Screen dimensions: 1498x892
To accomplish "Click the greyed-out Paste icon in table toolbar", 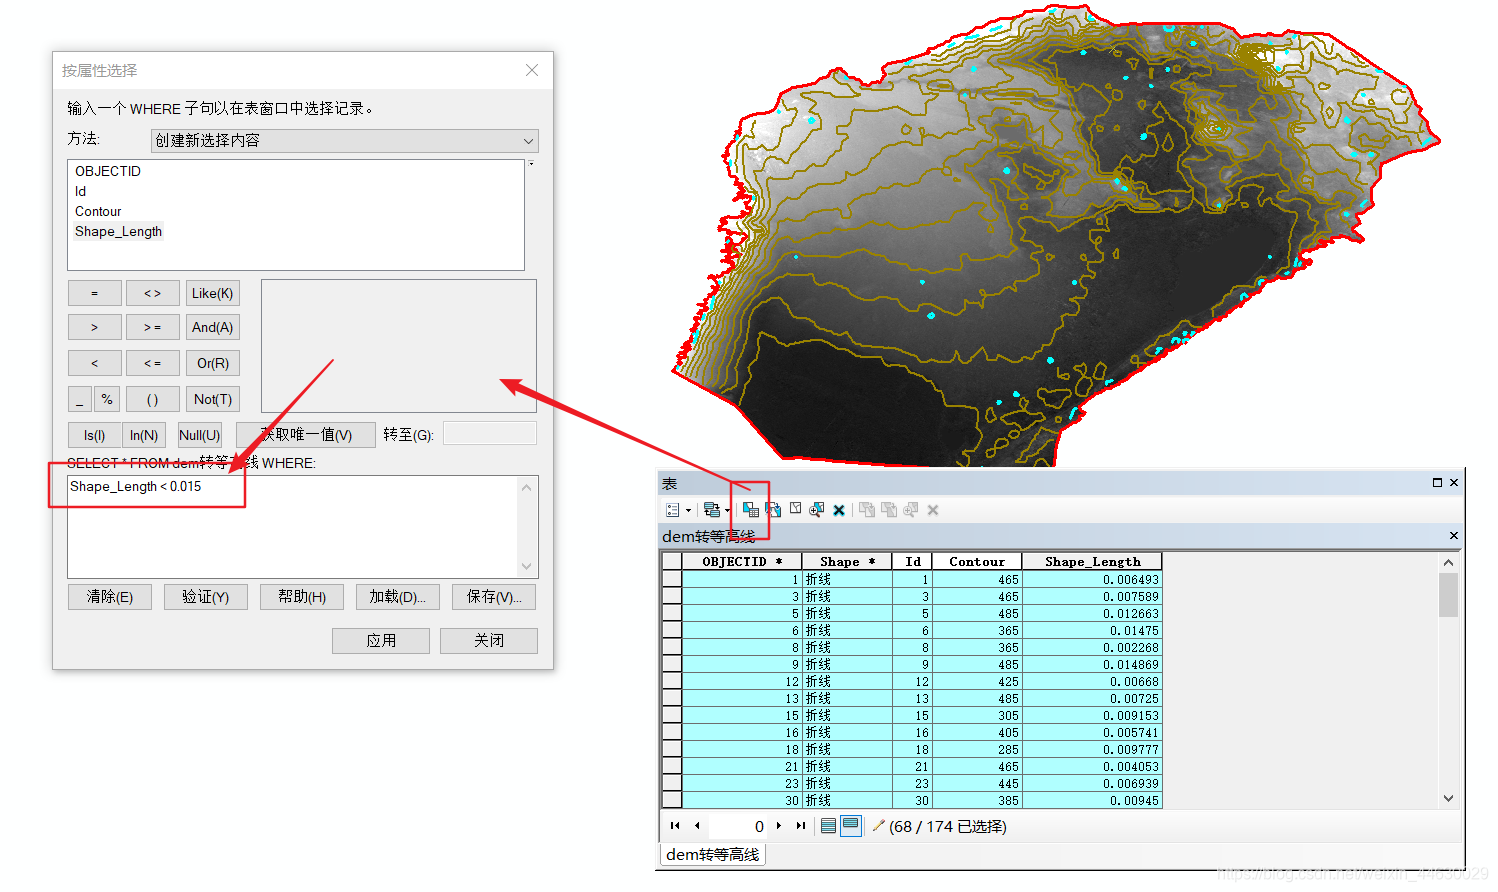I will 889,510.
